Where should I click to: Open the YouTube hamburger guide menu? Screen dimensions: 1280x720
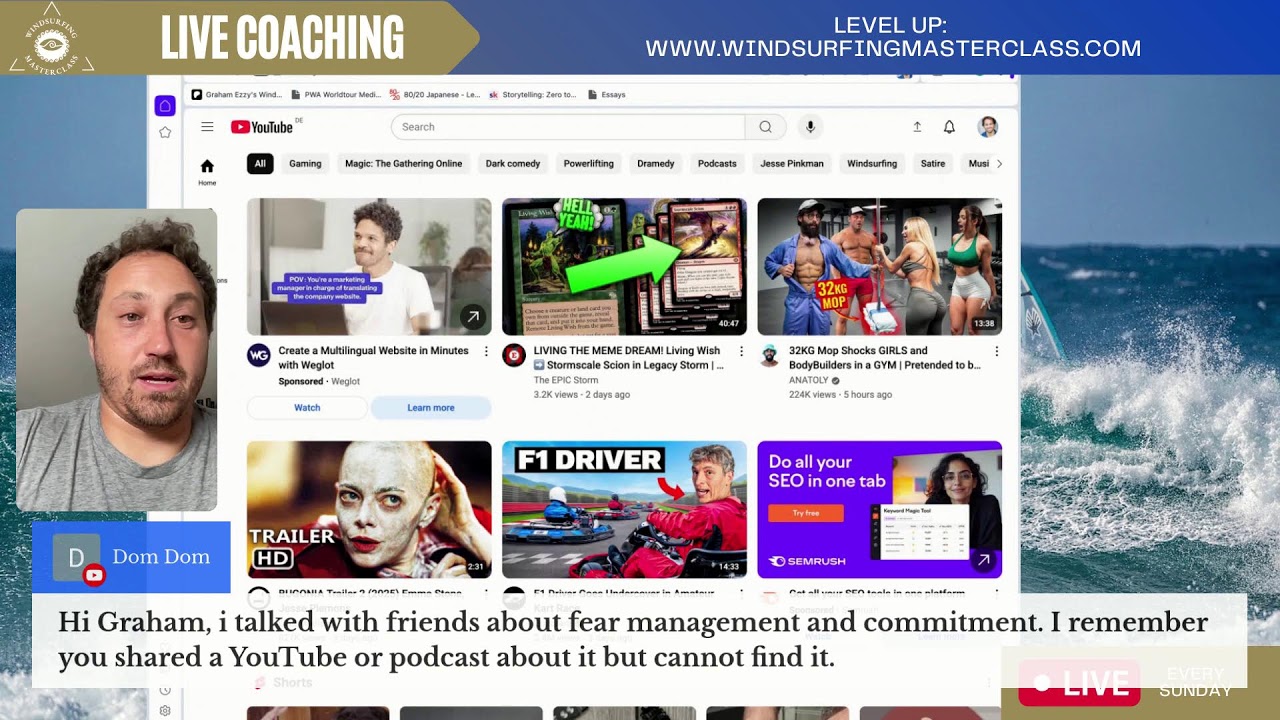click(207, 127)
